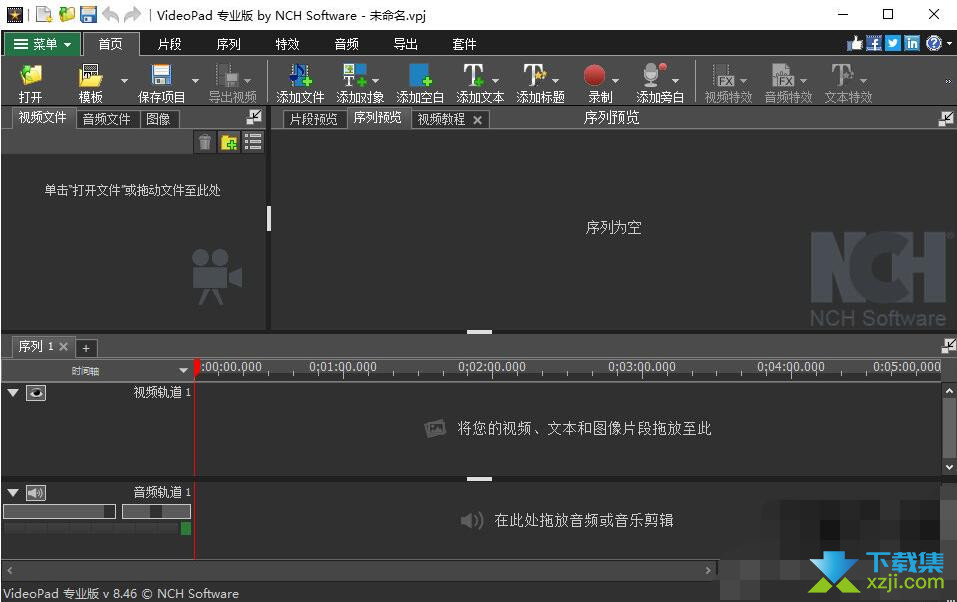Open Audio Effects (音频特效)
The width and height of the screenshot is (957, 602).
click(x=782, y=76)
